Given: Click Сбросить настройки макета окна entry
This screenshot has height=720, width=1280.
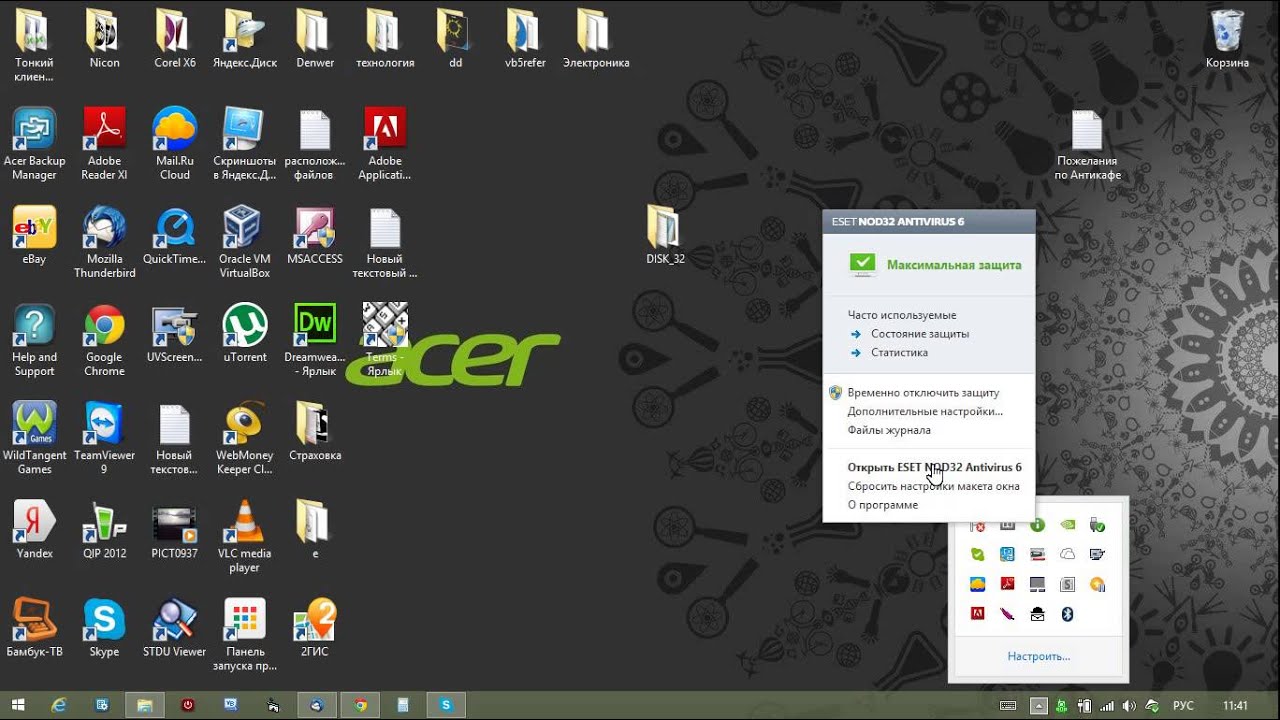Looking at the screenshot, I should tap(933, 486).
